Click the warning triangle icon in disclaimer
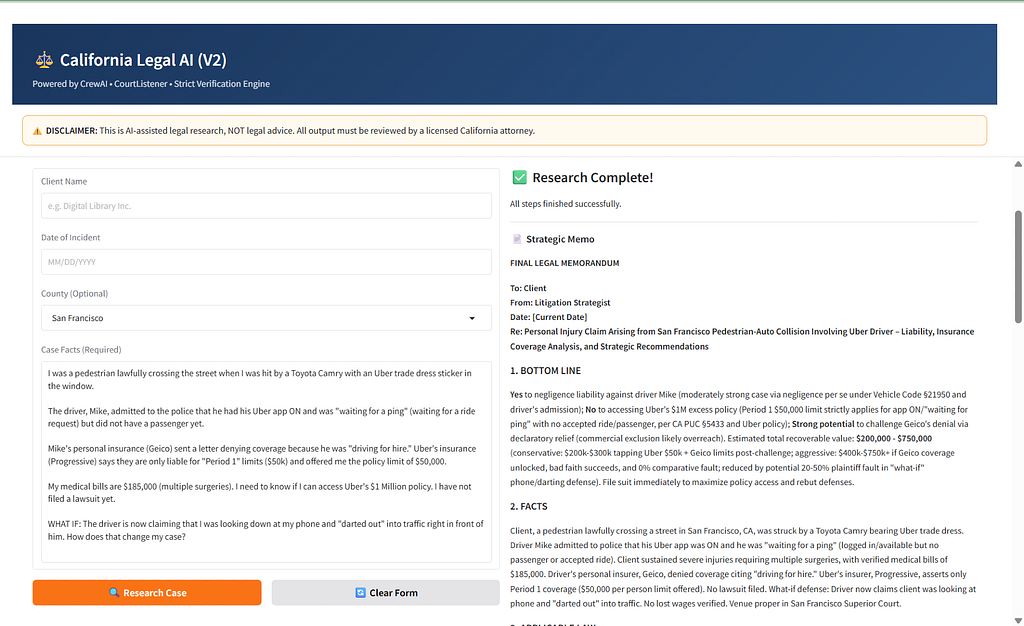This screenshot has height=626, width=1024. click(37, 131)
